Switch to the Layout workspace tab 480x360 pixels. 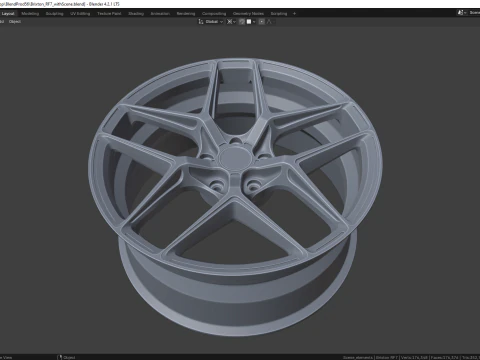[8, 14]
